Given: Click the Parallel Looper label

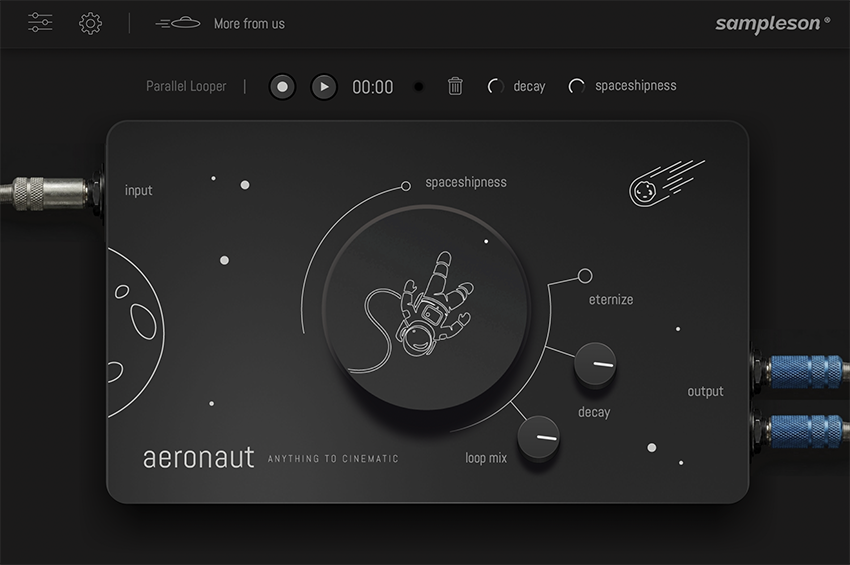Looking at the screenshot, I should (186, 86).
